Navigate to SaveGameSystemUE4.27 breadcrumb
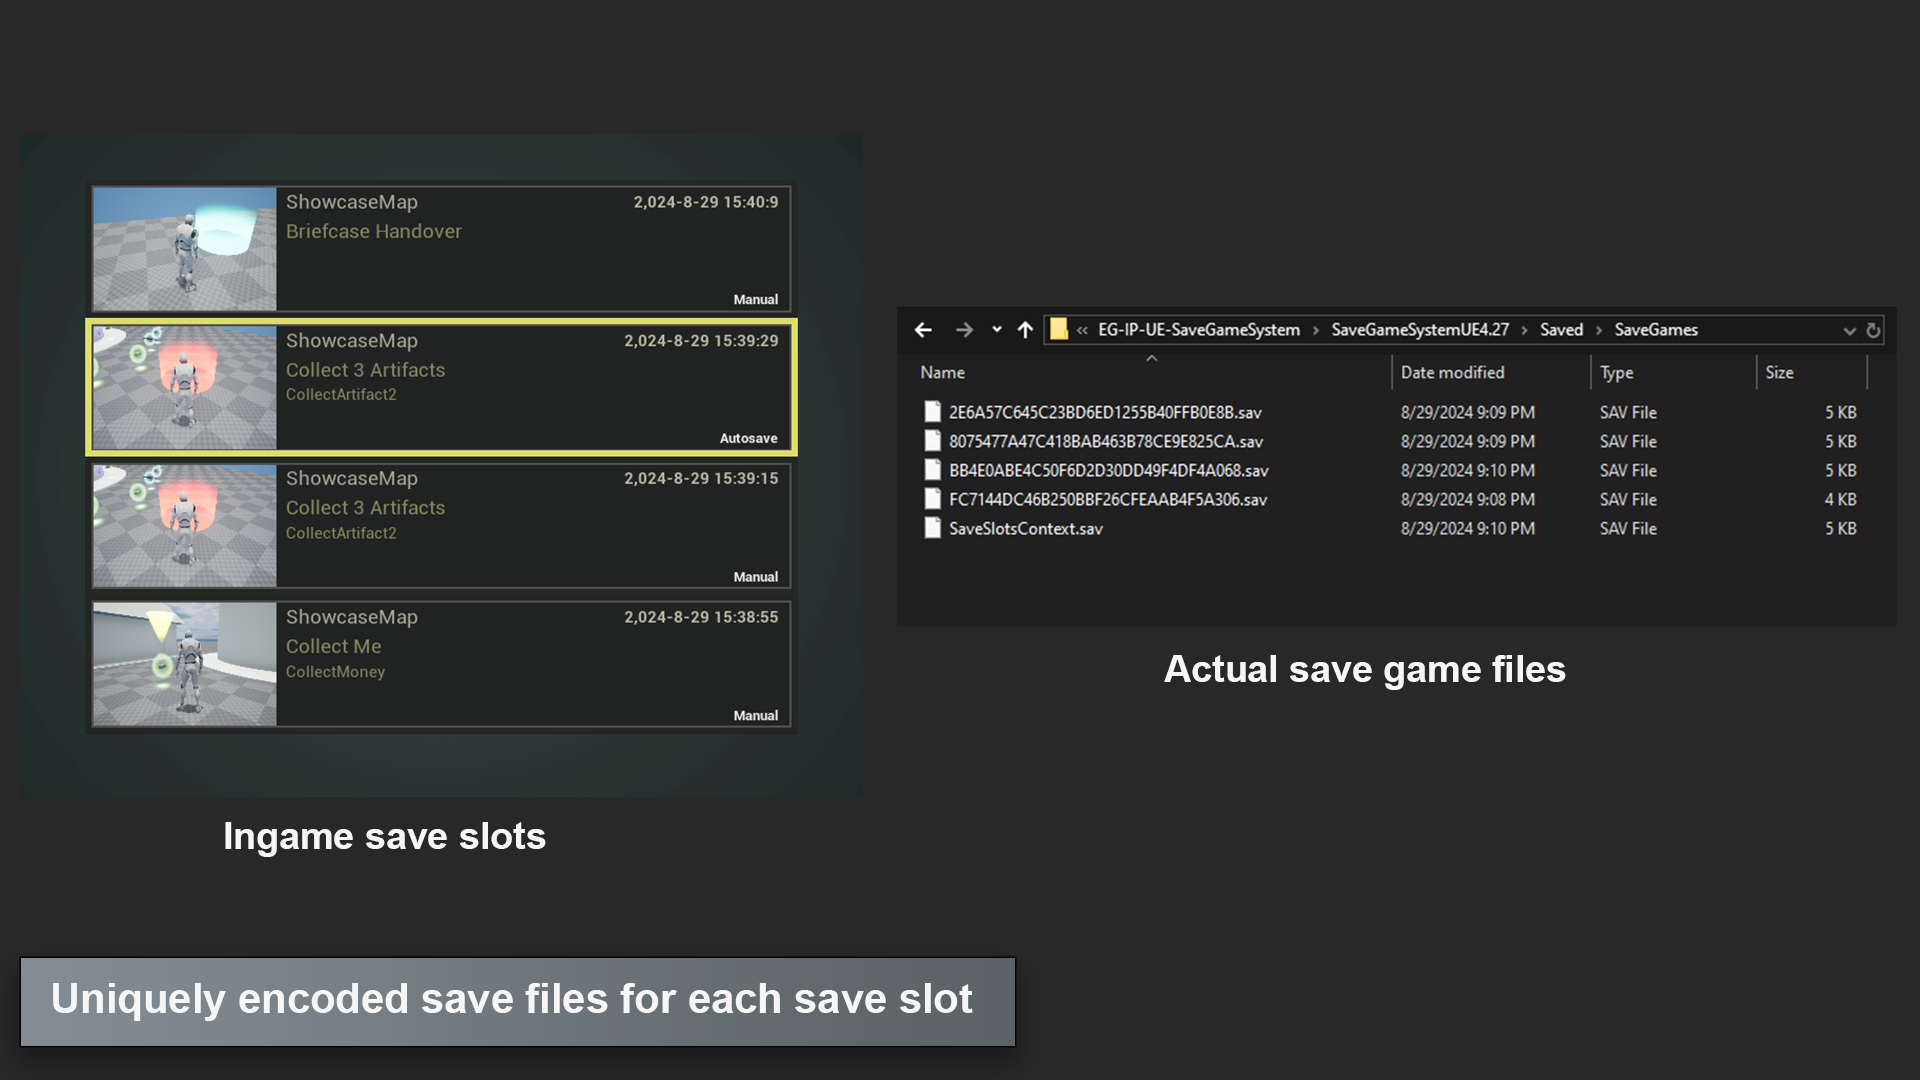 pos(1419,330)
